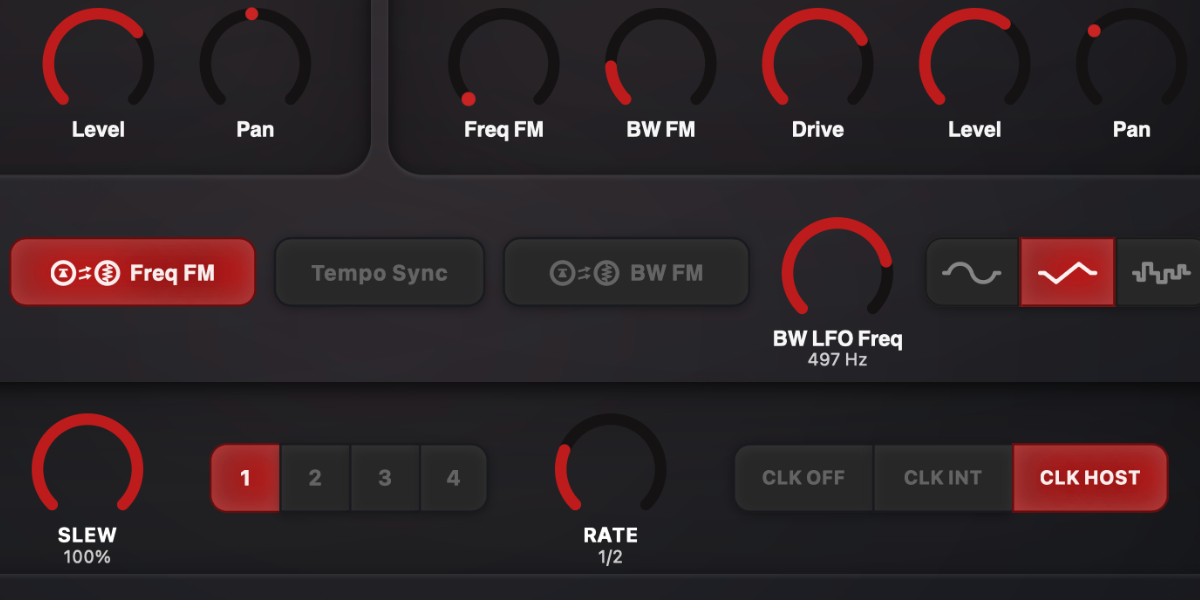The image size is (1200, 600).
Task: Enable the BW FM modulation button
Action: (626, 272)
